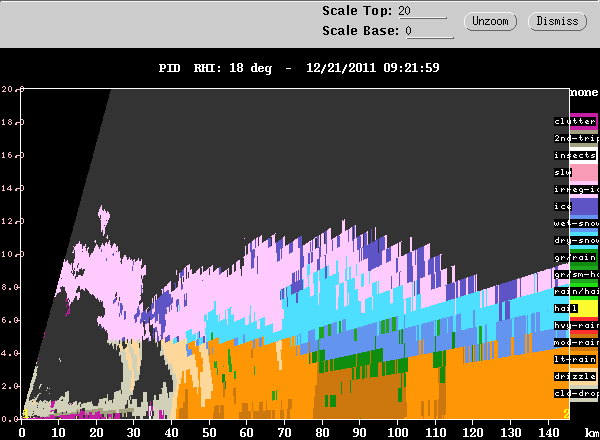
Task: Click the 'Scale Top:' label
Action: (357, 11)
